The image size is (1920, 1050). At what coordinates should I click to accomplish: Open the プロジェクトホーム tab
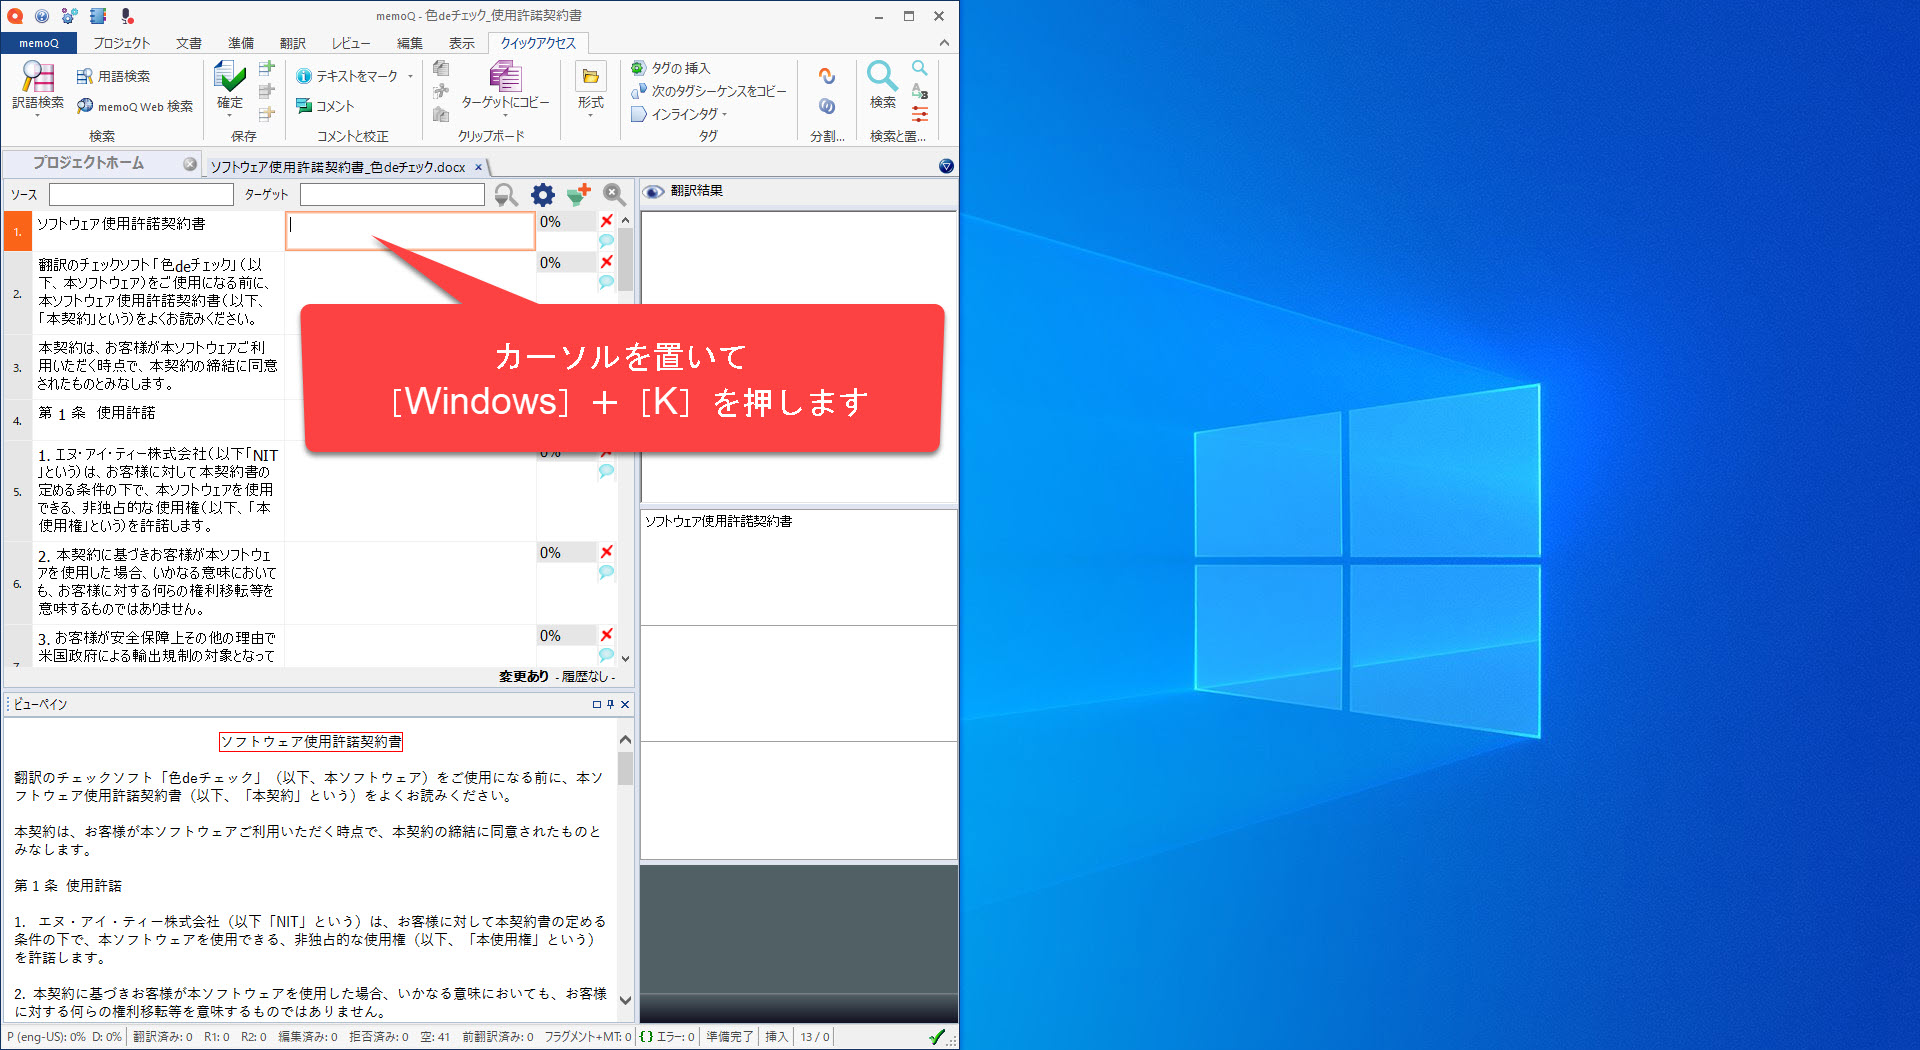tap(88, 163)
